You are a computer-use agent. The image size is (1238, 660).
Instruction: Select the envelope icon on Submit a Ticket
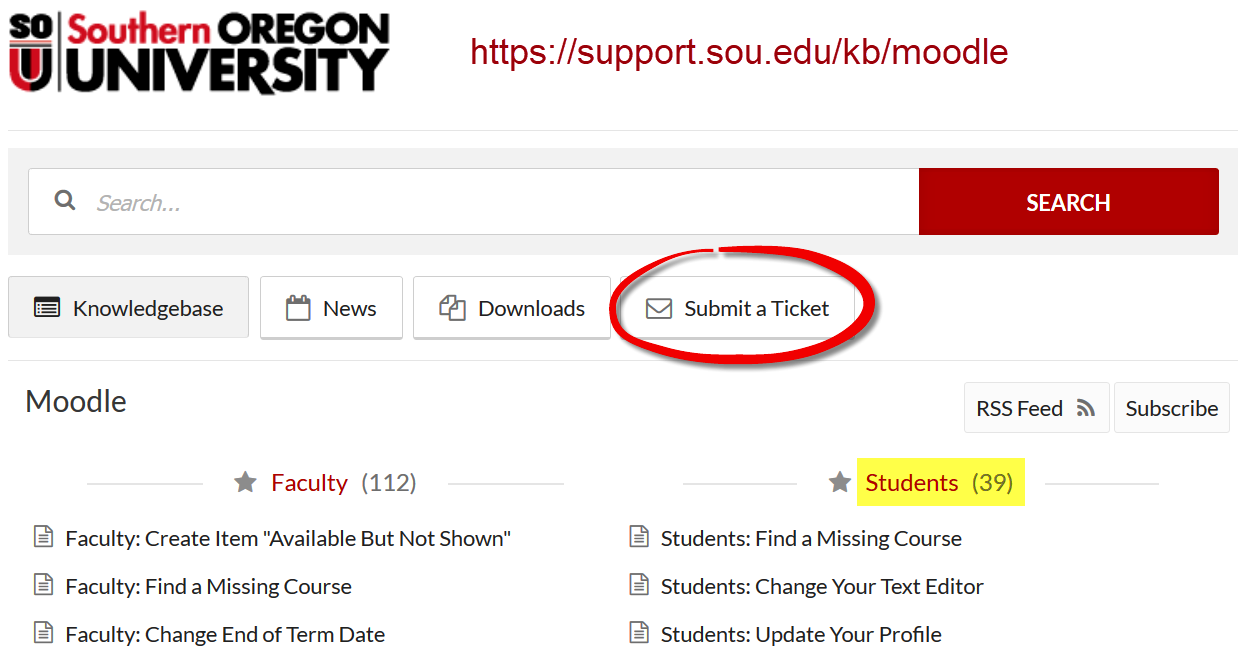pyautogui.click(x=658, y=308)
